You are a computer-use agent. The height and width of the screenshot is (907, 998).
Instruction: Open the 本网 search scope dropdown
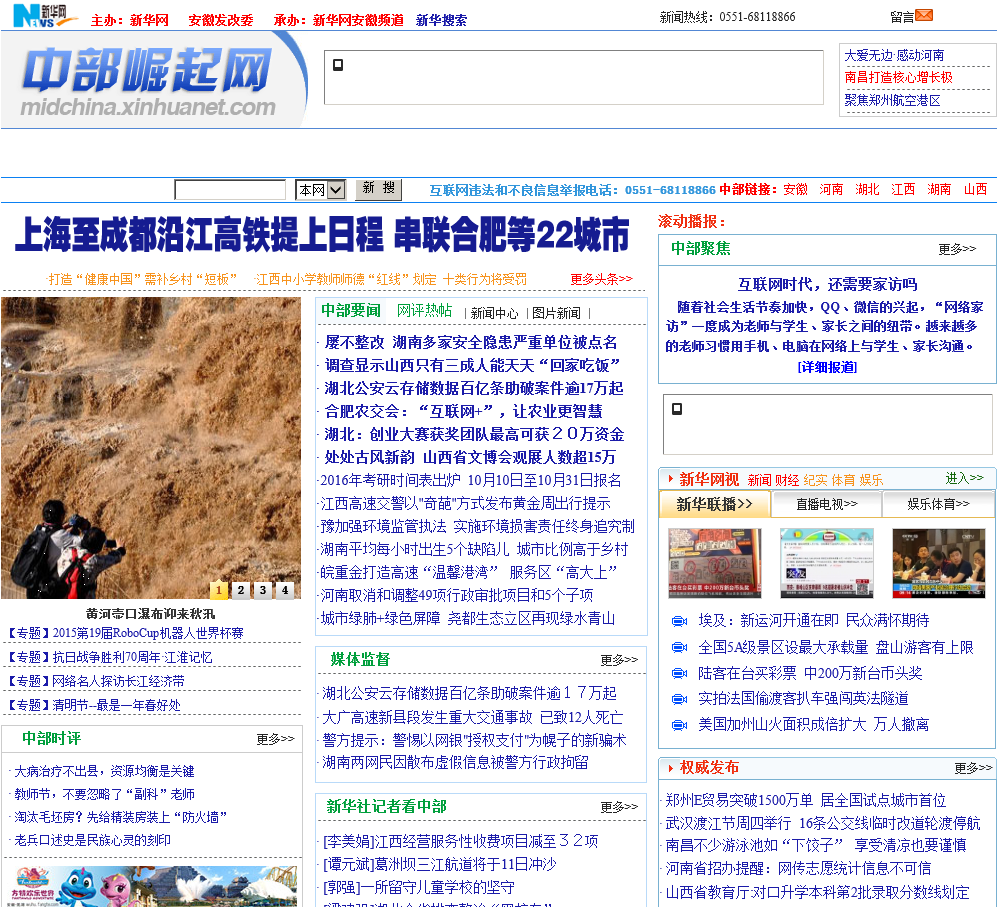pyautogui.click(x=320, y=190)
